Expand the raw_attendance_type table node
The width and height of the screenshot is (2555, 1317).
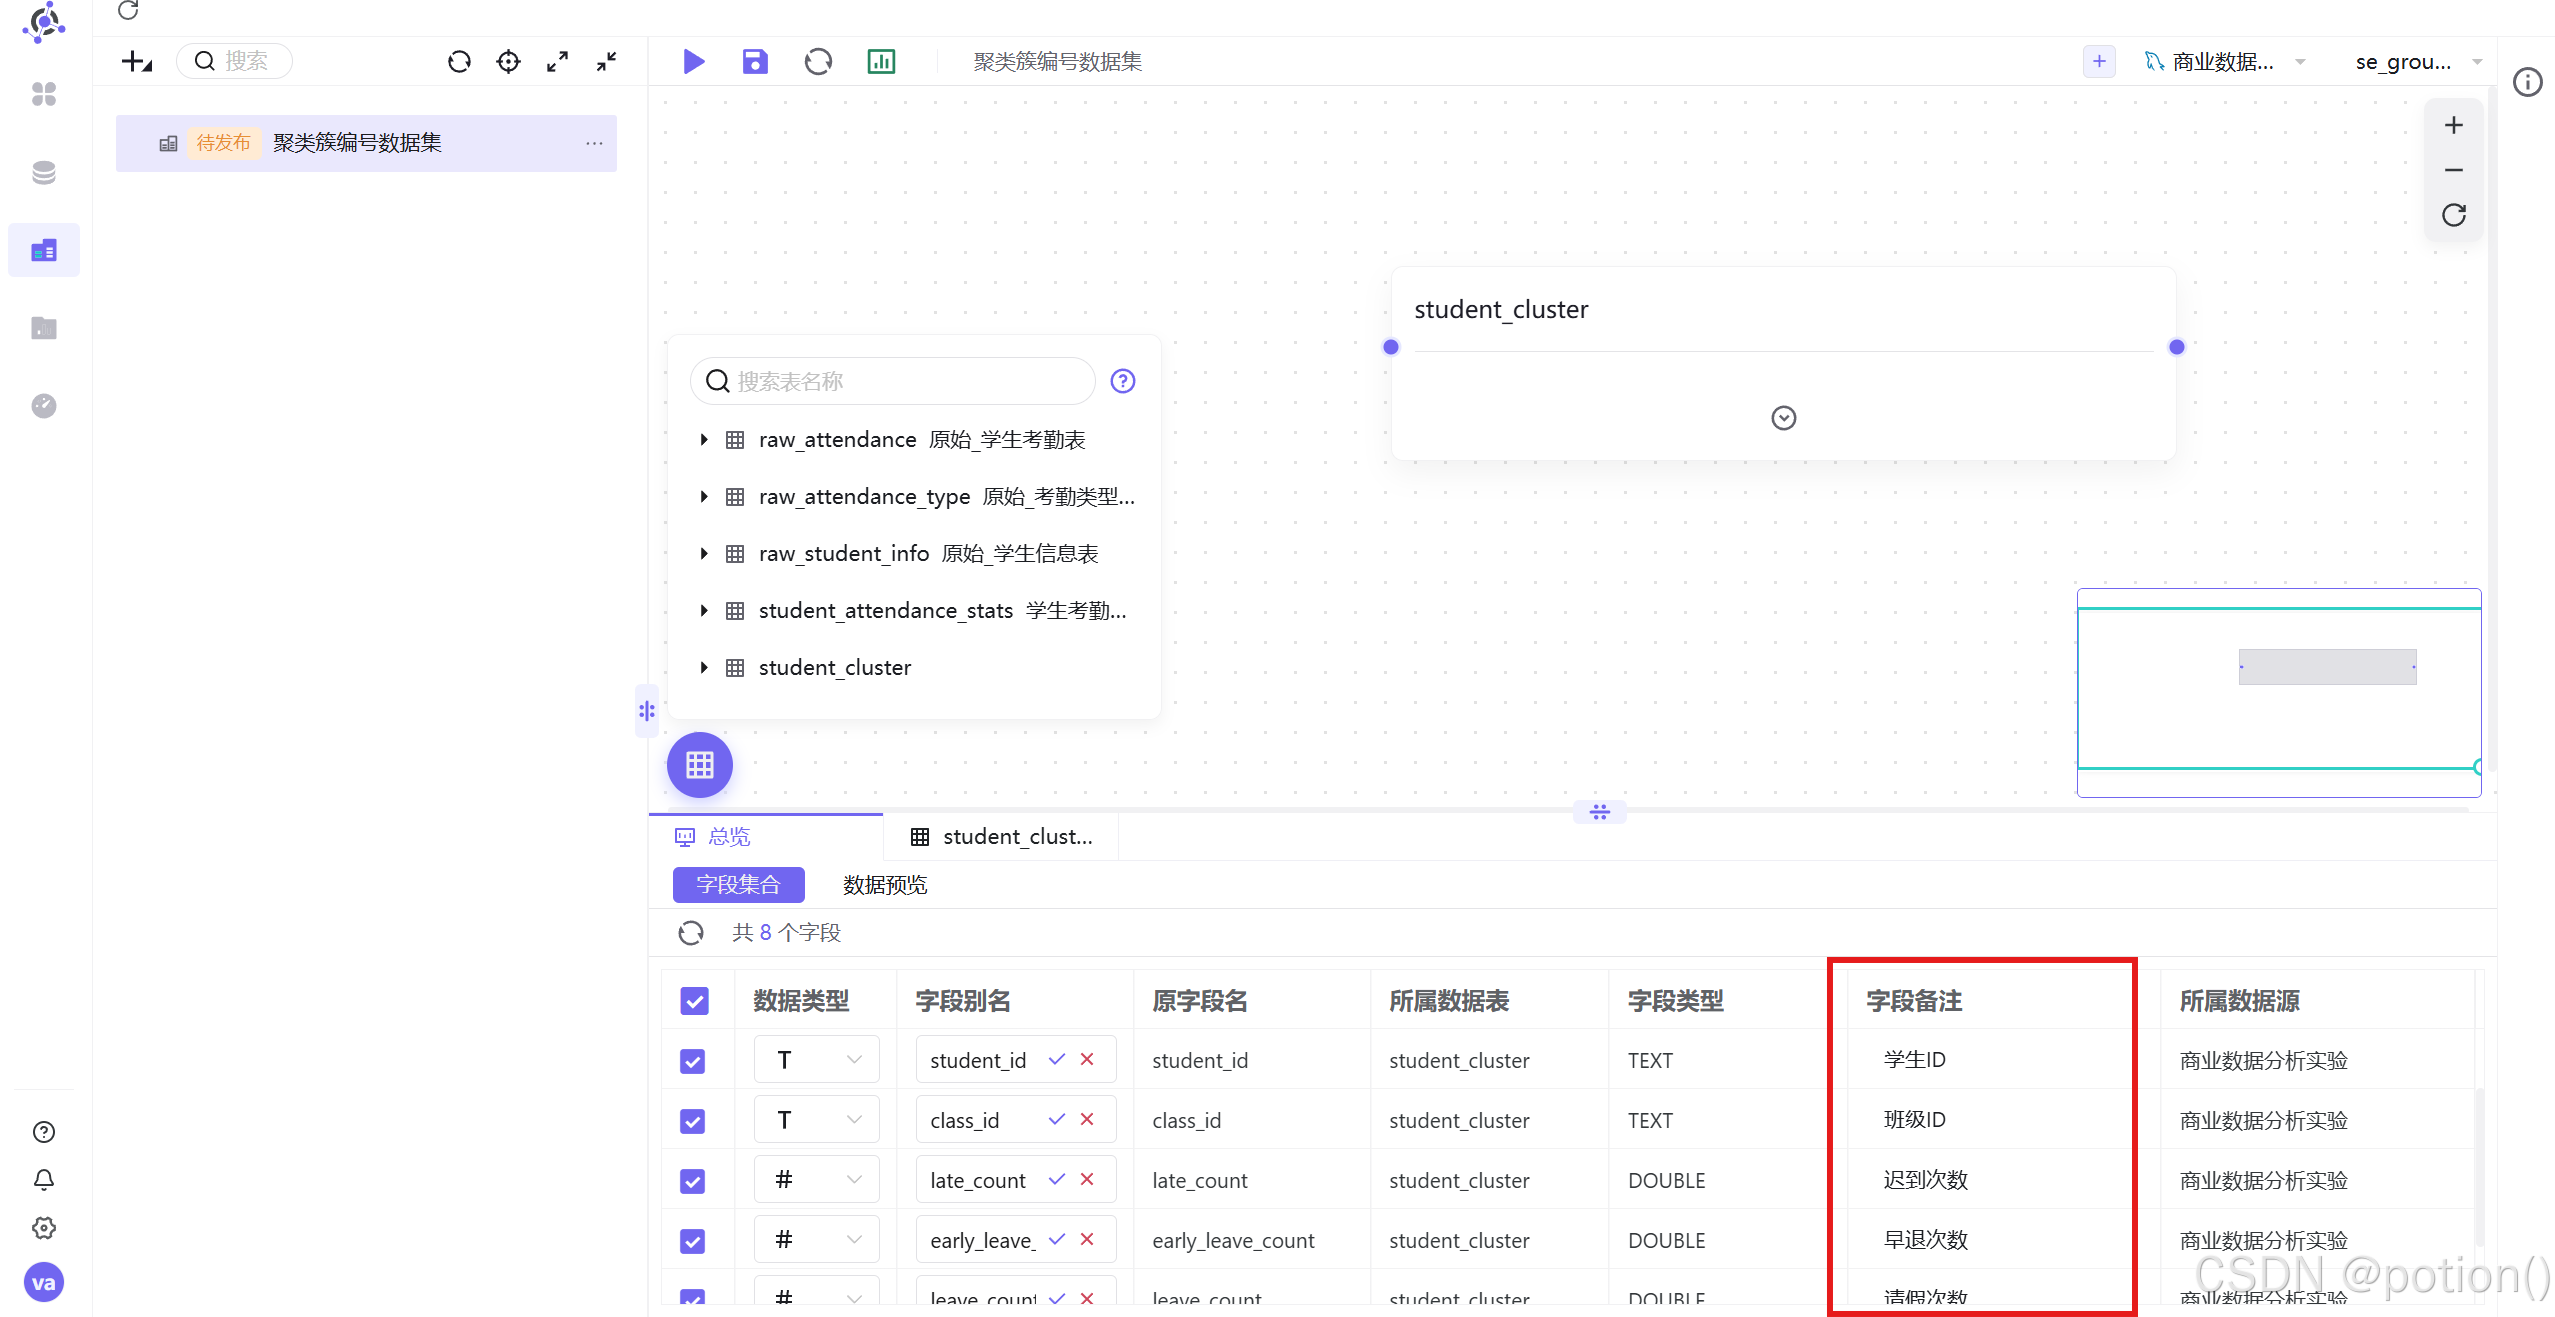tap(704, 497)
